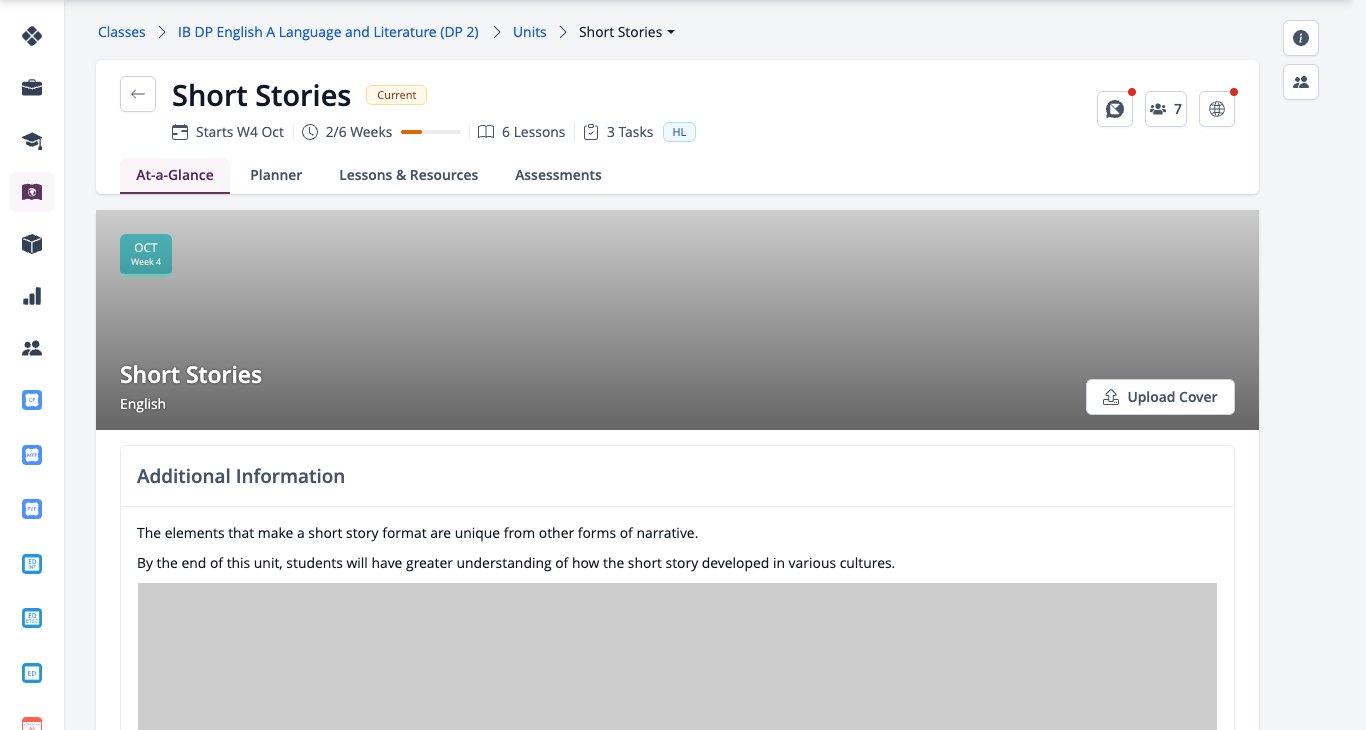Open the graduation cap sidebar icon
The width and height of the screenshot is (1366, 730).
tap(32, 140)
